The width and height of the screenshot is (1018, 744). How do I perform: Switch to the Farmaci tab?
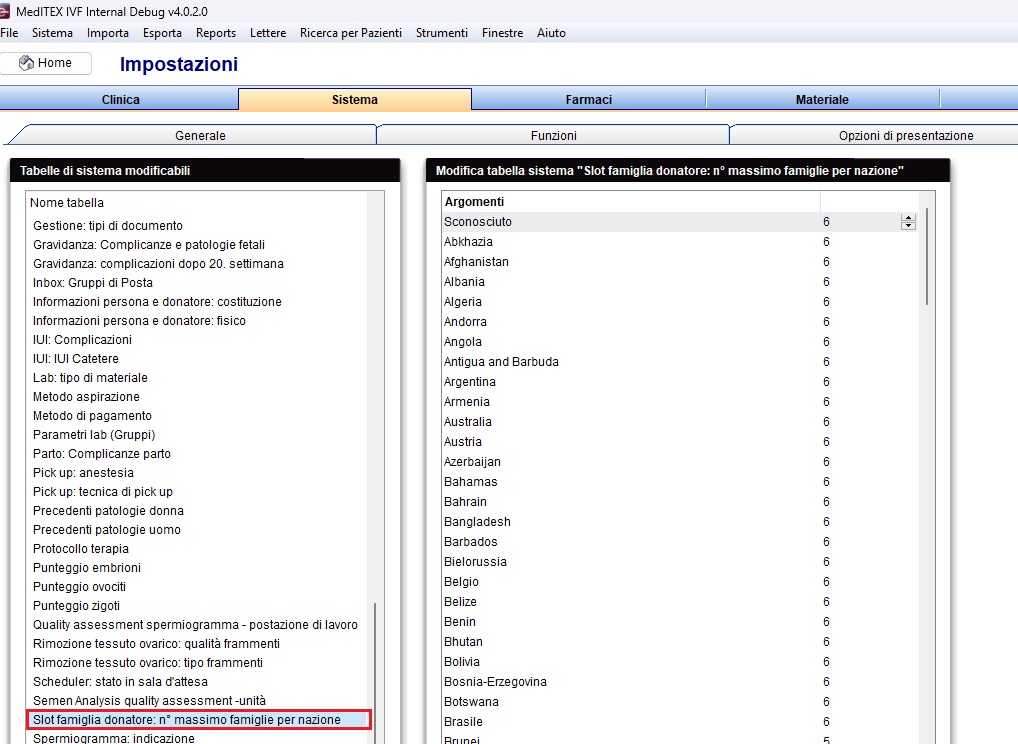[588, 99]
